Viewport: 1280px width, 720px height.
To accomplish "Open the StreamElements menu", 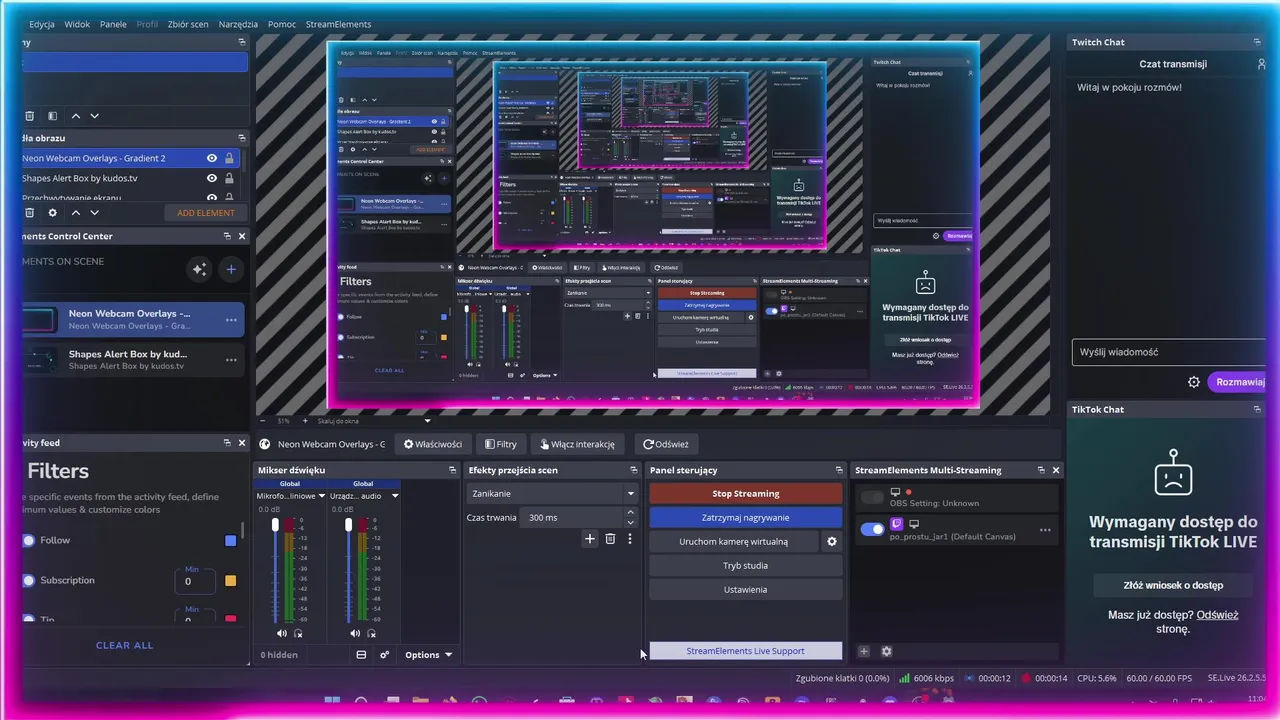I will coord(338,24).
